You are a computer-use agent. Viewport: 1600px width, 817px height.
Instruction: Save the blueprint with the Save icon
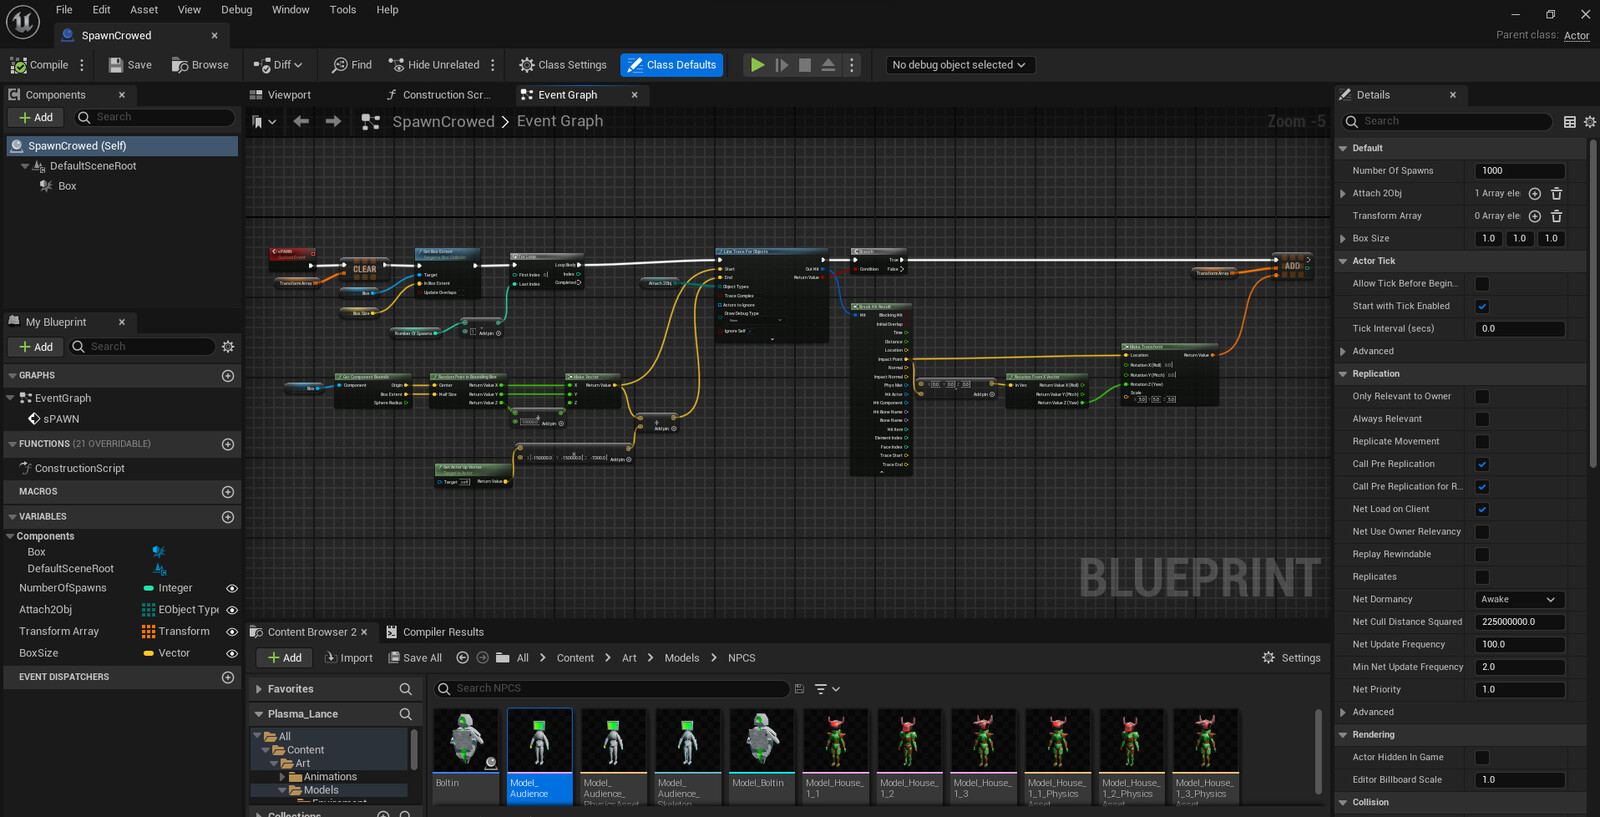tap(130, 65)
